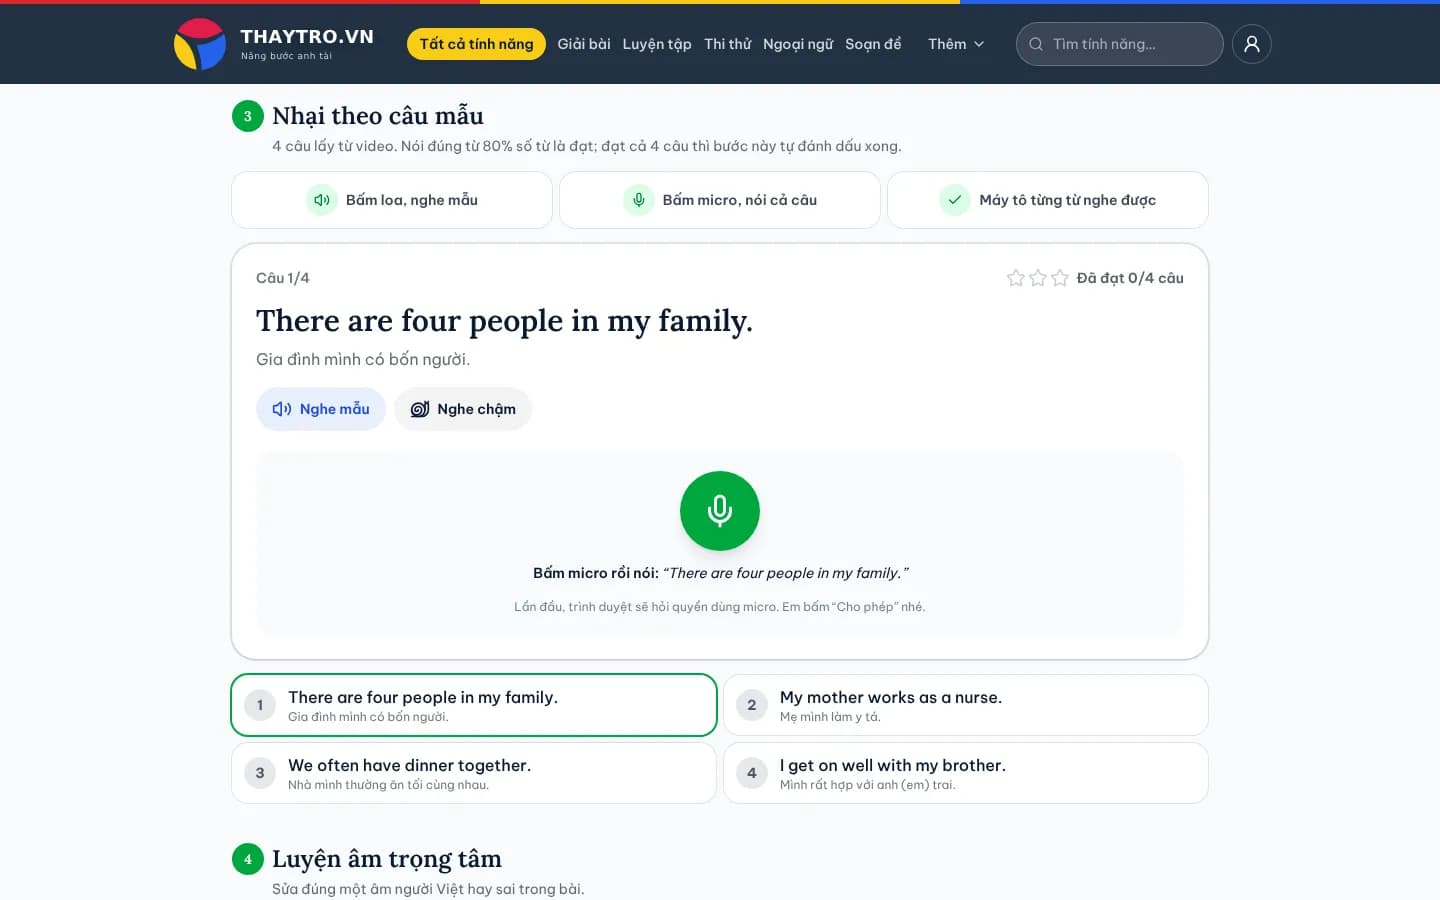The width and height of the screenshot is (1440, 900).
Task: Play the sample with 'Nghe mẫu'
Action: 321,409
